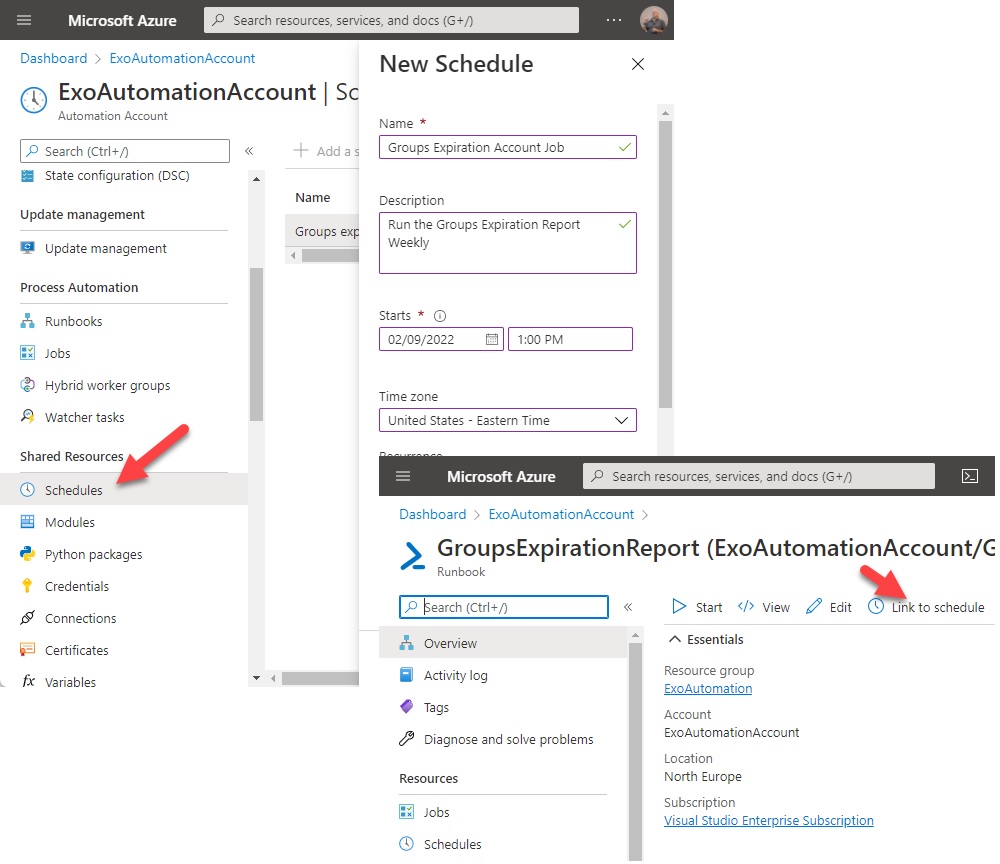Viewport: 1000px width, 864px height.
Task: Open calendar picker in Starts date field
Action: click(x=492, y=339)
